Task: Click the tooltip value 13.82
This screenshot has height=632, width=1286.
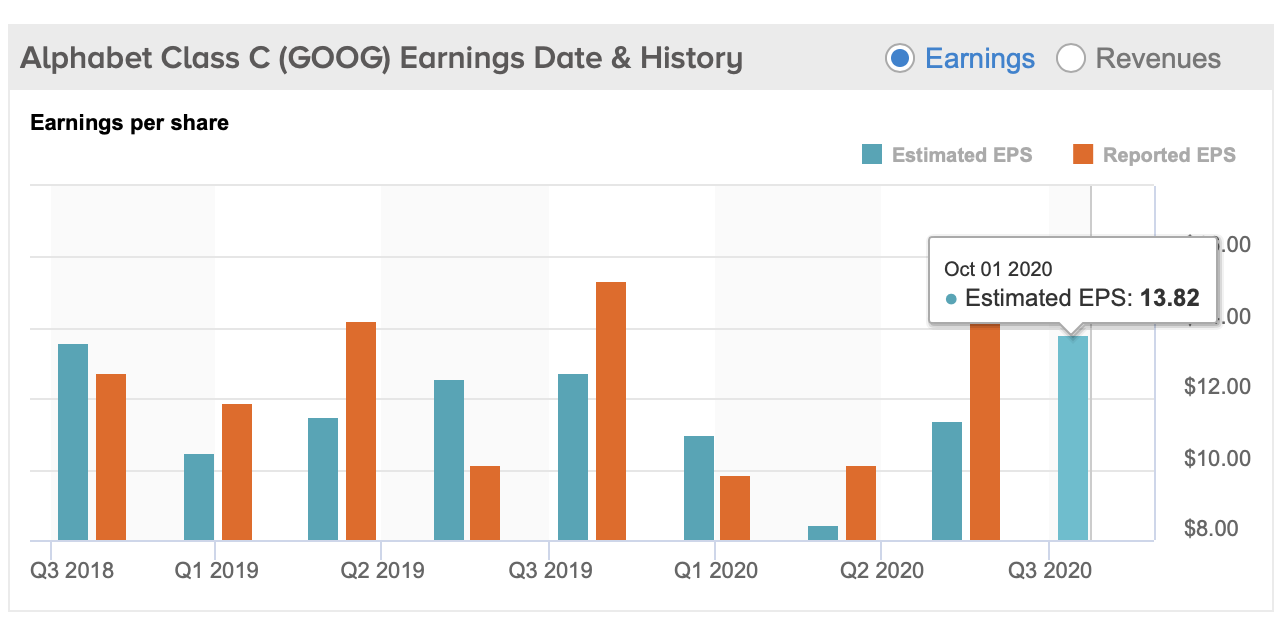Action: point(1169,298)
